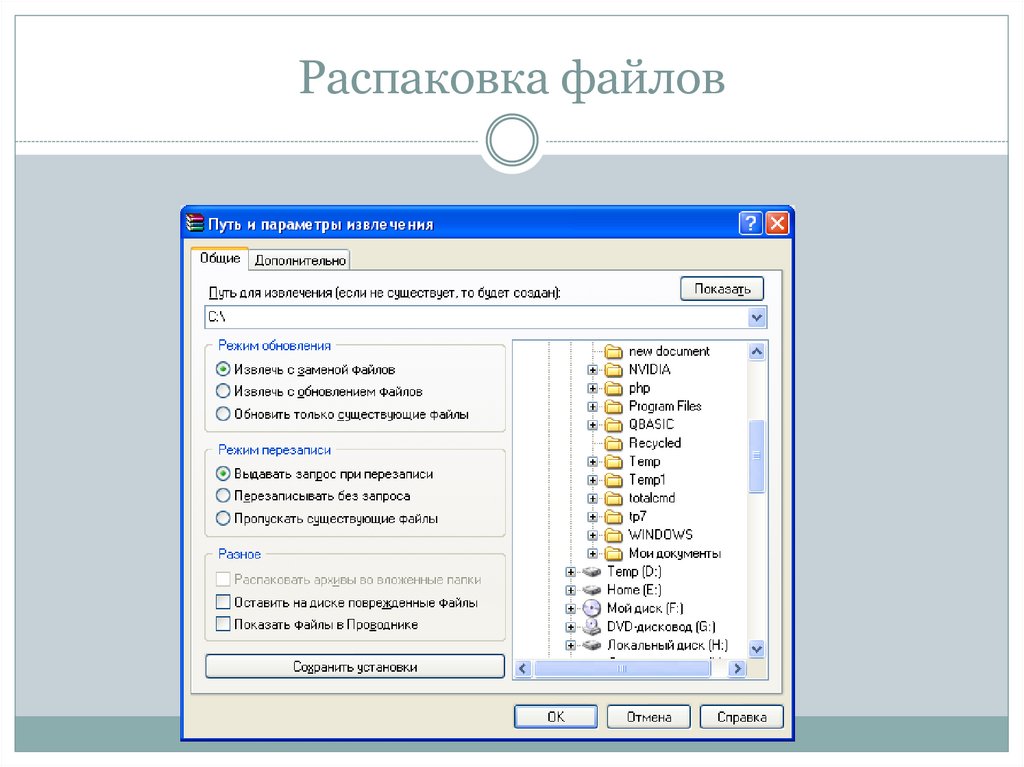This screenshot has height=767, width=1024.
Task: Click the WINDOWS folder icon
Action: click(x=613, y=535)
